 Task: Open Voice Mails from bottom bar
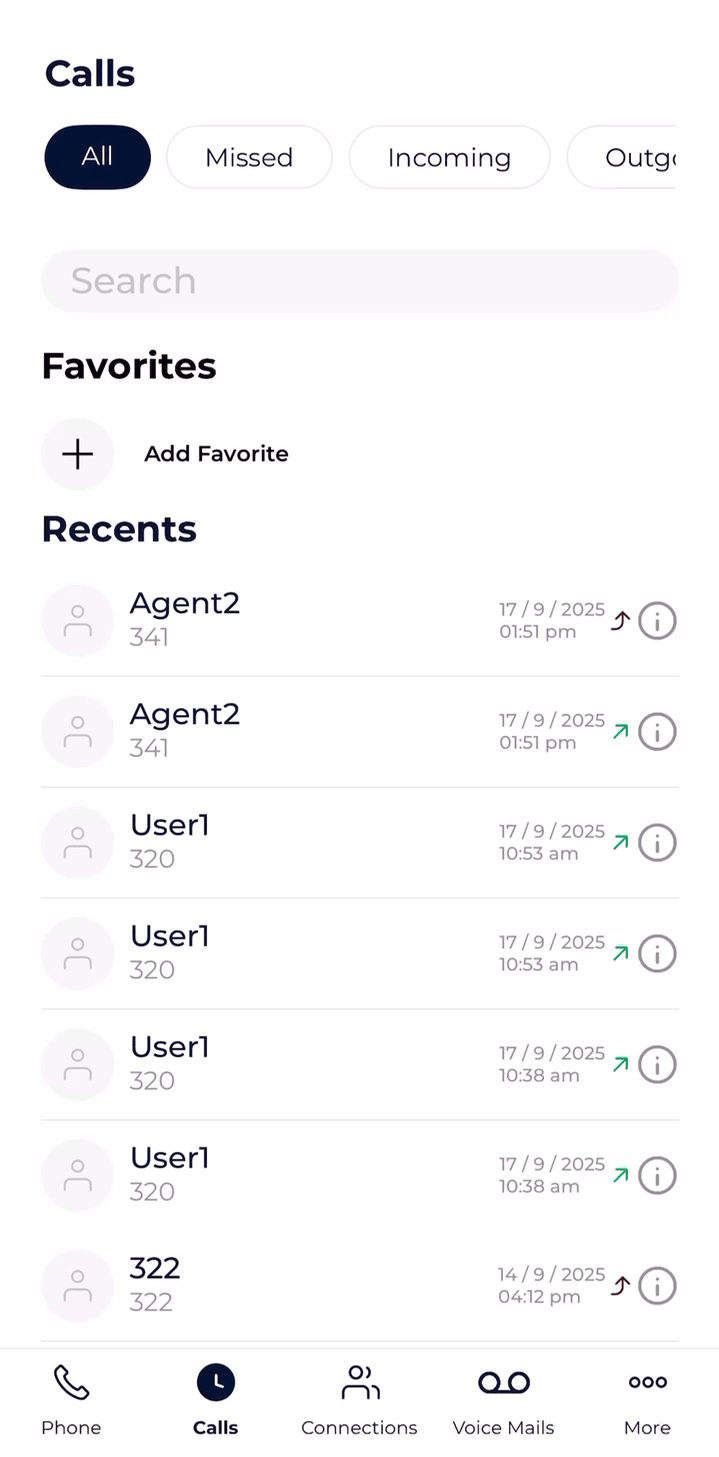[x=503, y=1398]
